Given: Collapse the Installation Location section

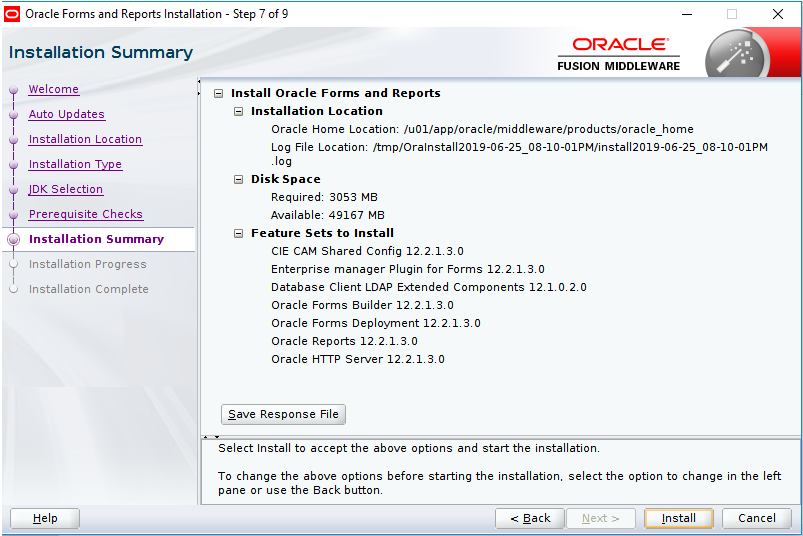Looking at the screenshot, I should pos(239,111).
